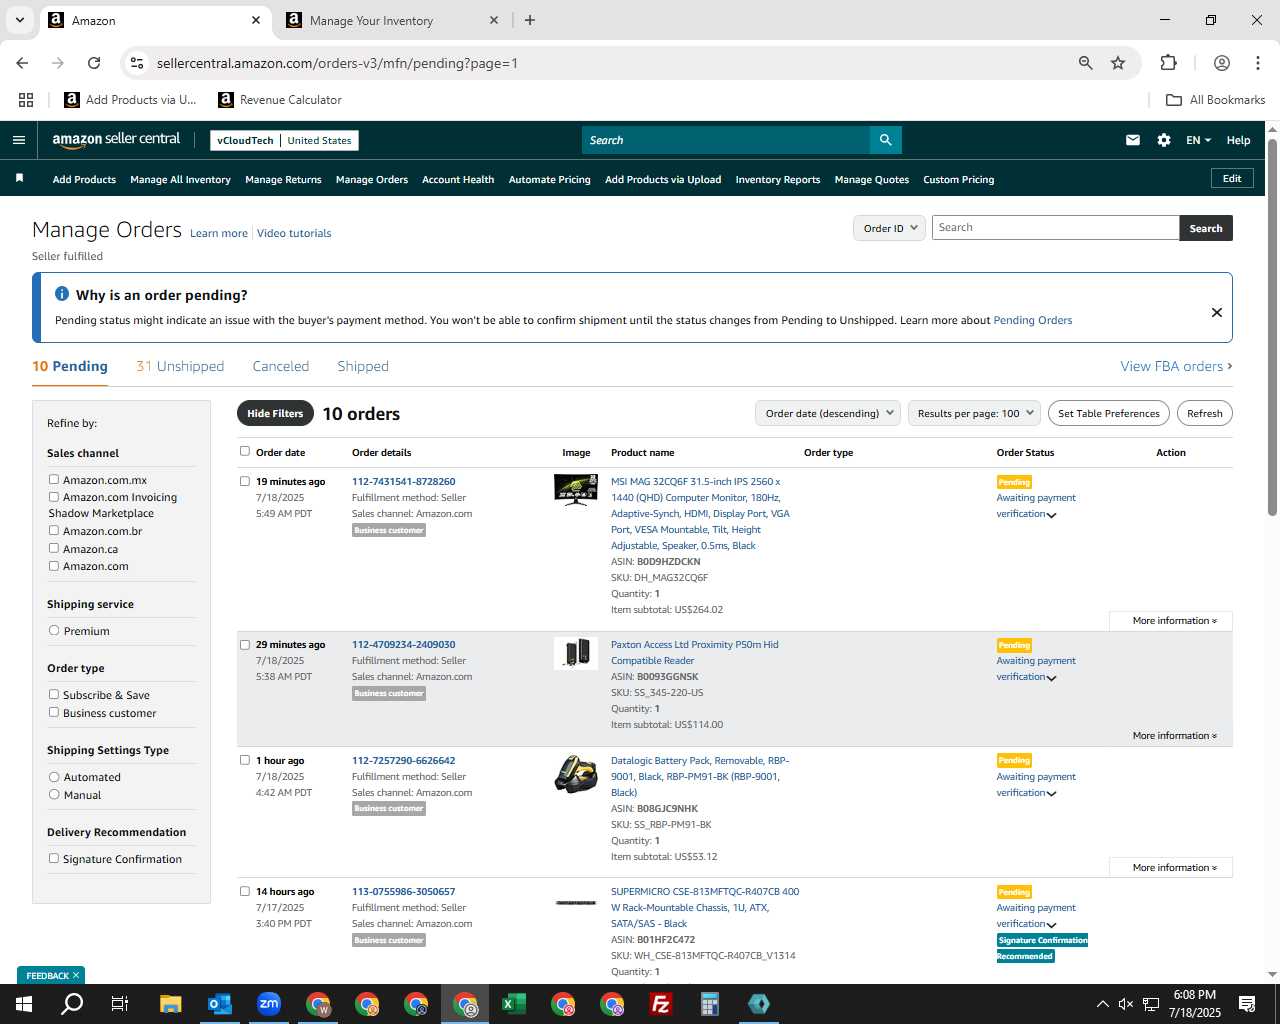Click the browser reload icon
Image resolution: width=1280 pixels, height=1024 pixels.
[x=94, y=63]
